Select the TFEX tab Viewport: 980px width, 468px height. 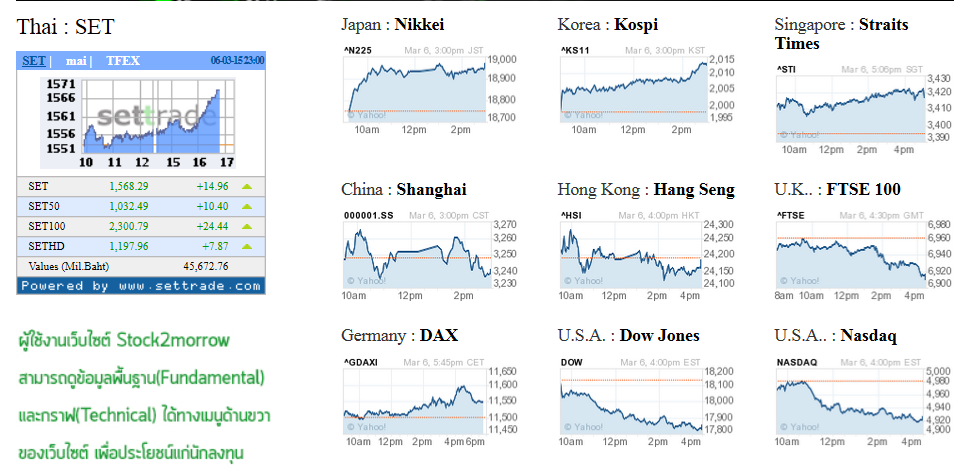123,61
